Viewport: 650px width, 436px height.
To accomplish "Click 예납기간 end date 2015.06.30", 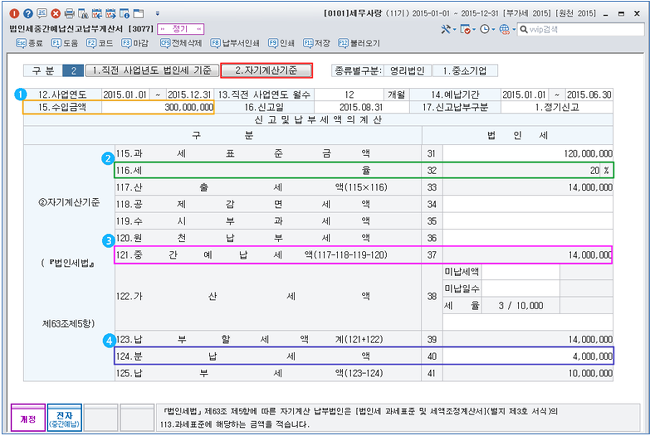I will 589,94.
